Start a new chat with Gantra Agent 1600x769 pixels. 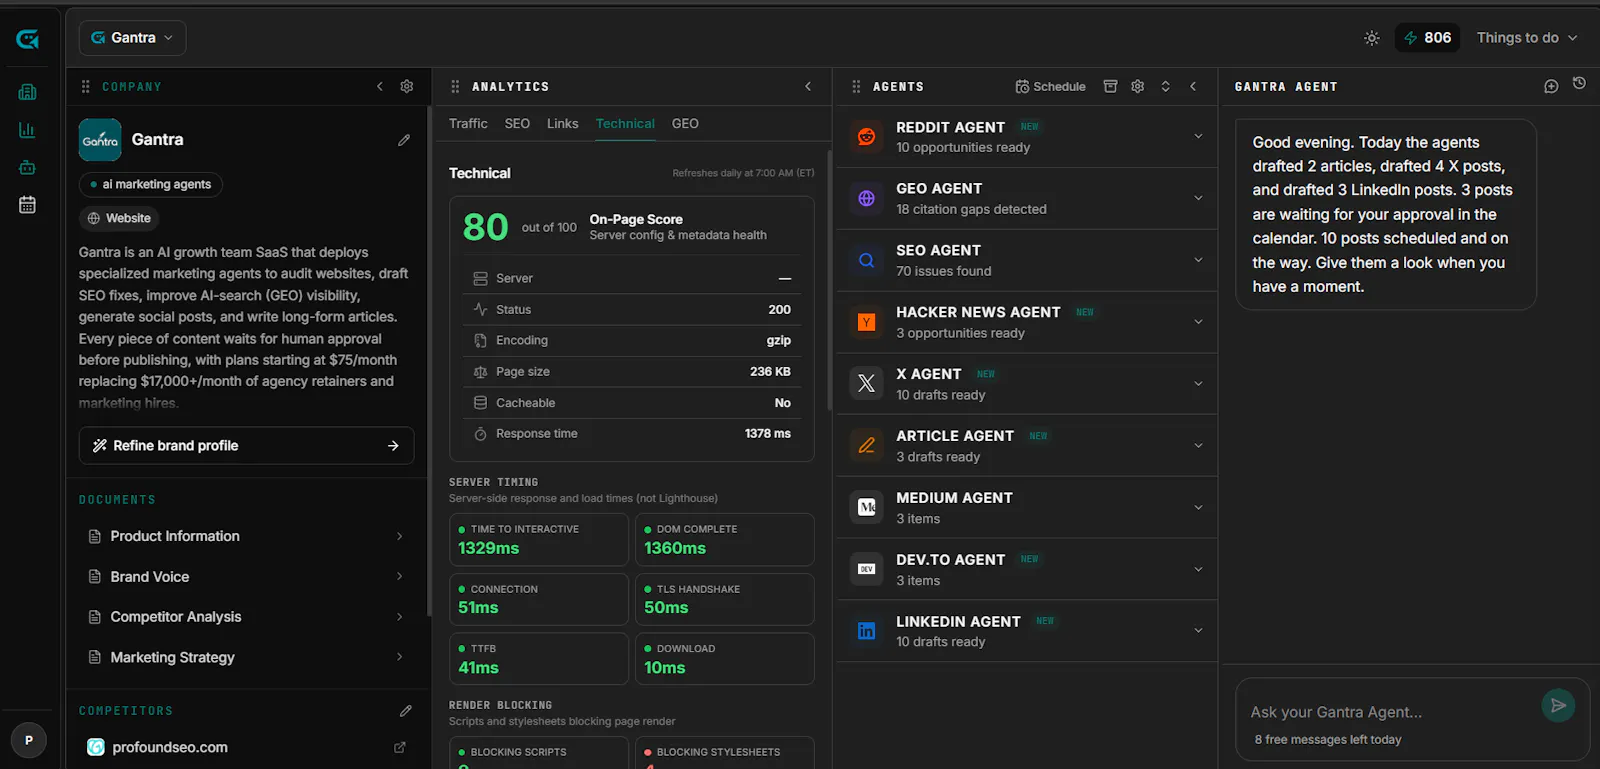click(x=1551, y=86)
